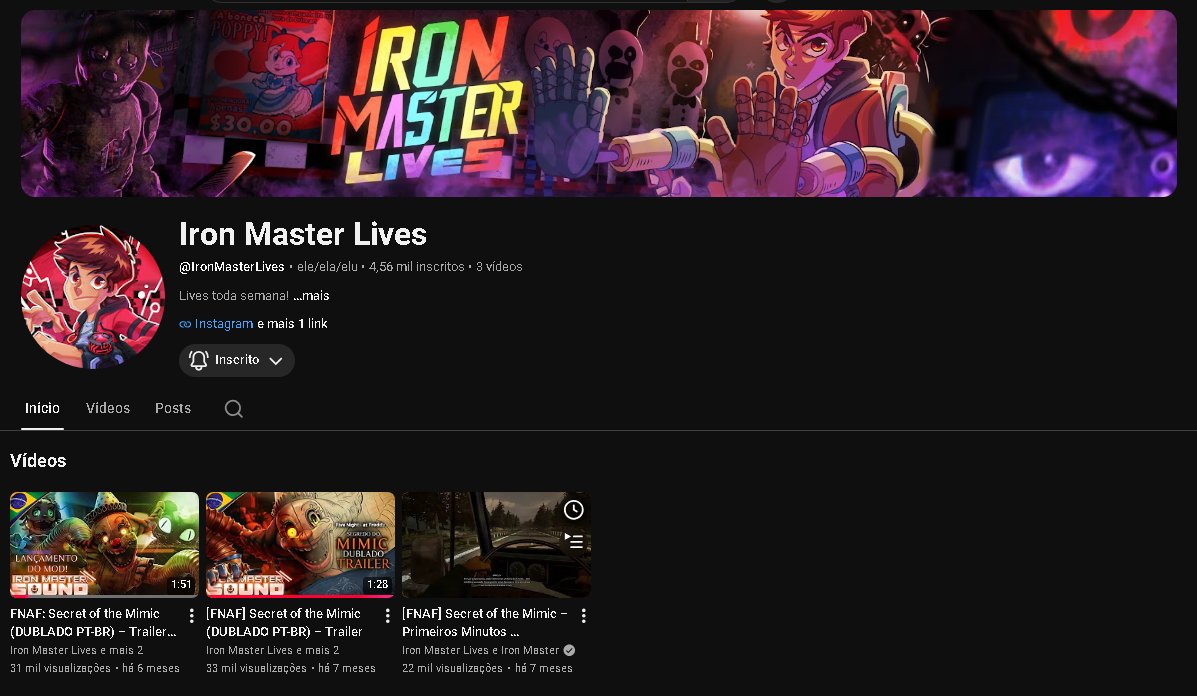
Task: Open the channel search magnifier icon
Action: [x=234, y=409]
